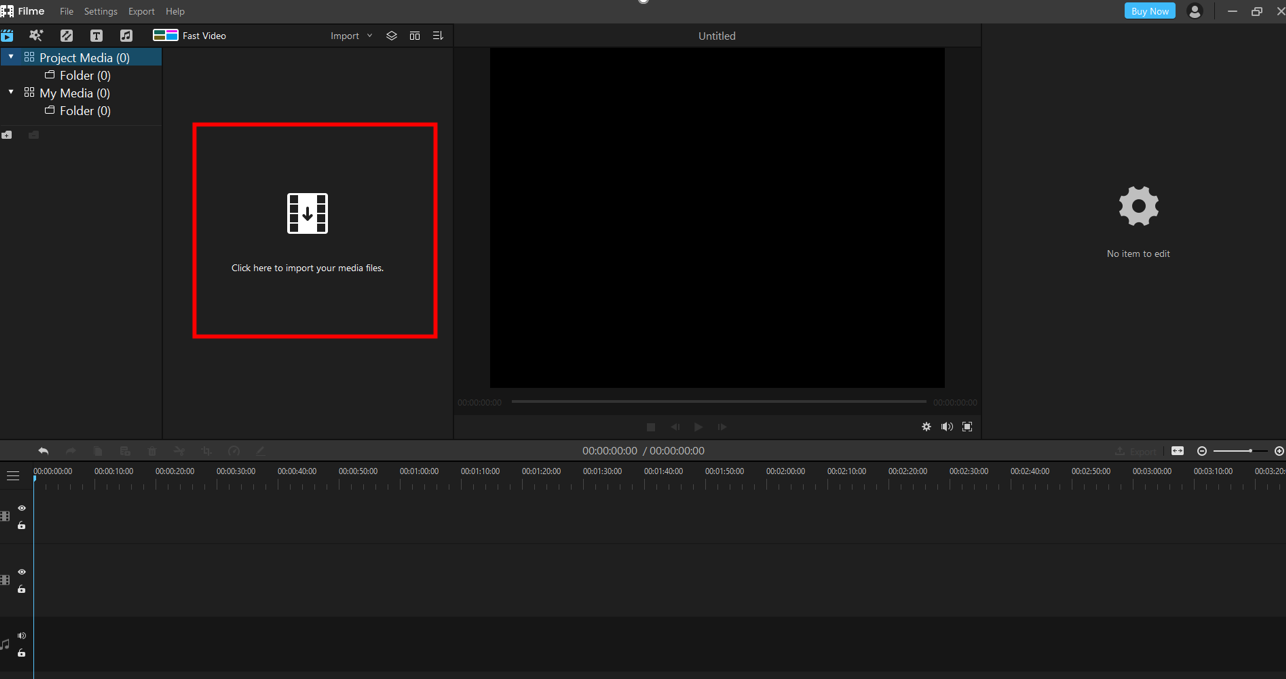Lock the first video track
The width and height of the screenshot is (1286, 679).
tap(21, 525)
